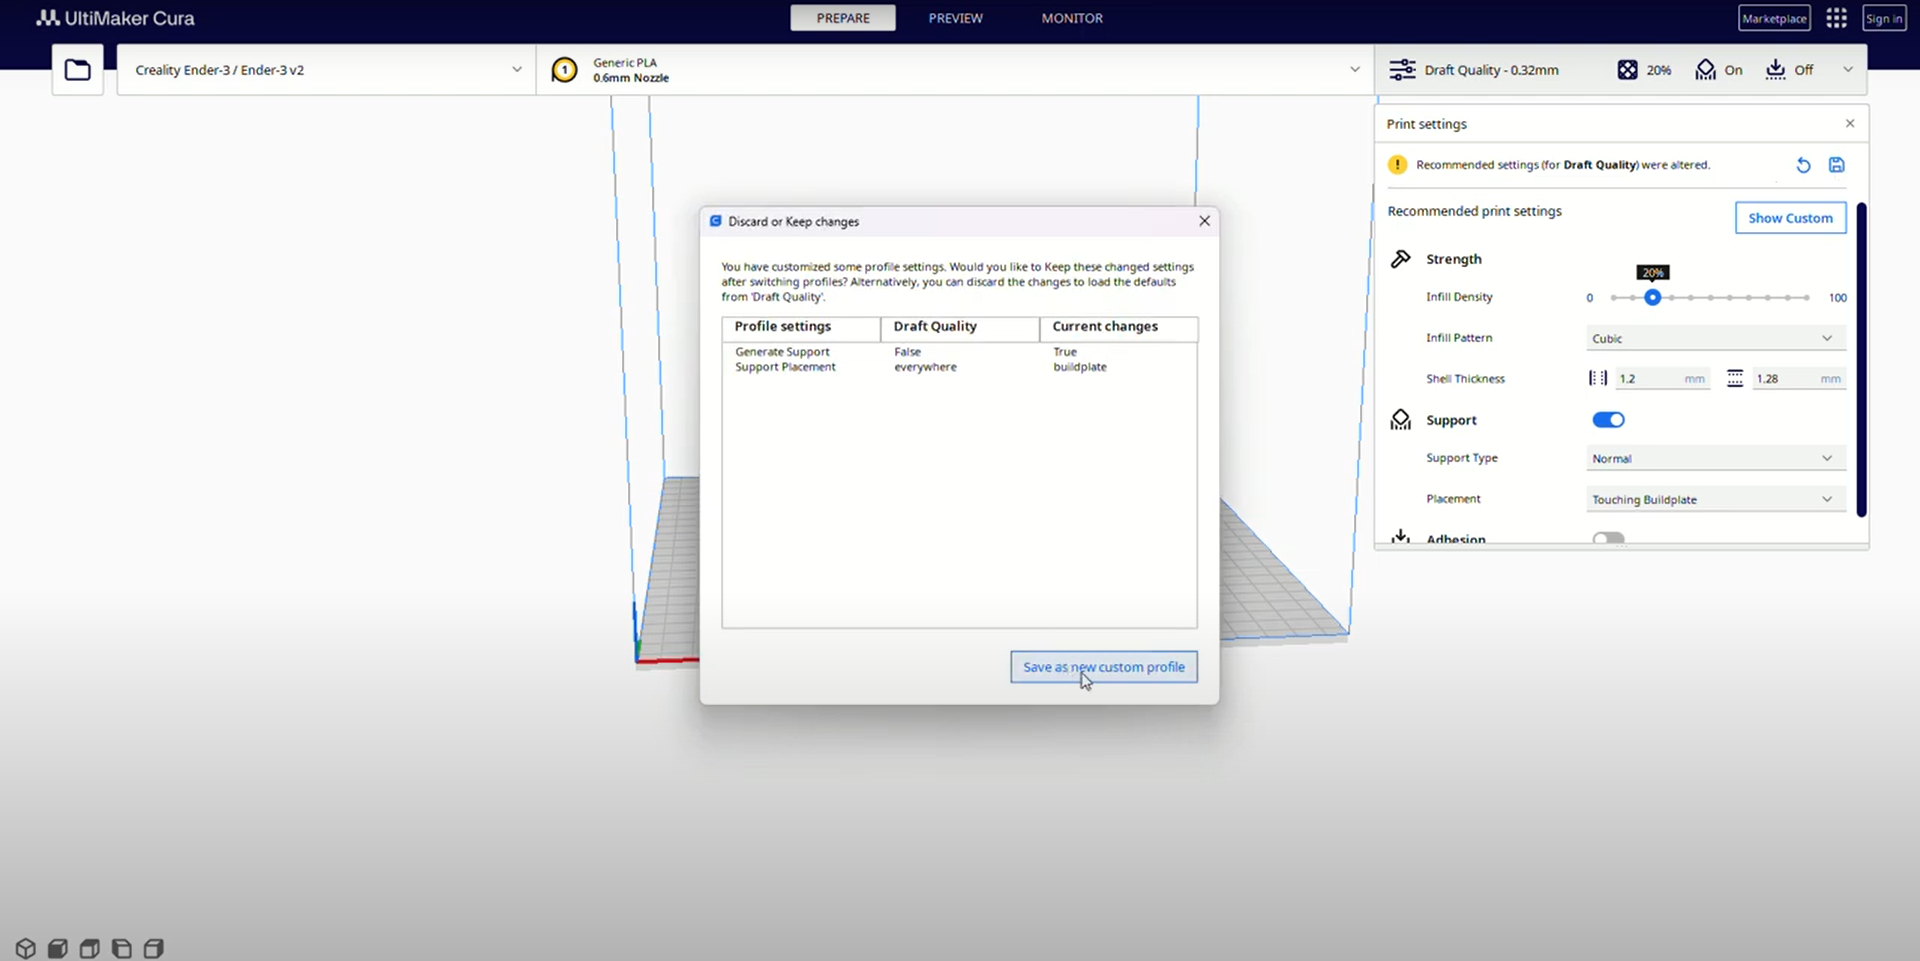Collapse the Draft Quality settings chevron
1920x961 pixels.
(1848, 70)
